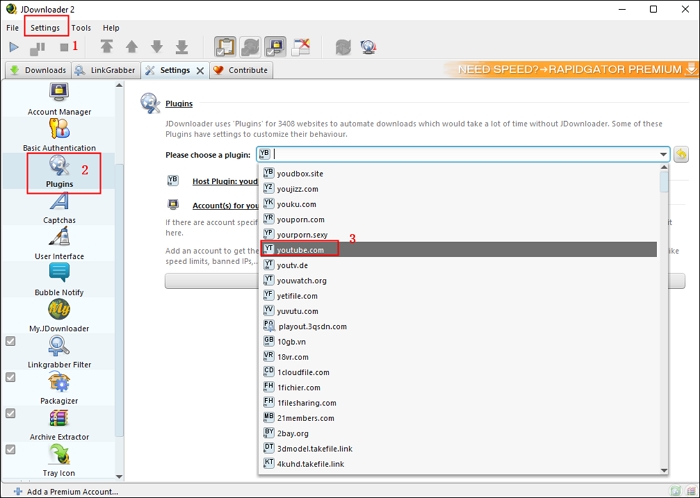Open Bubble Notify settings section

coord(59,280)
